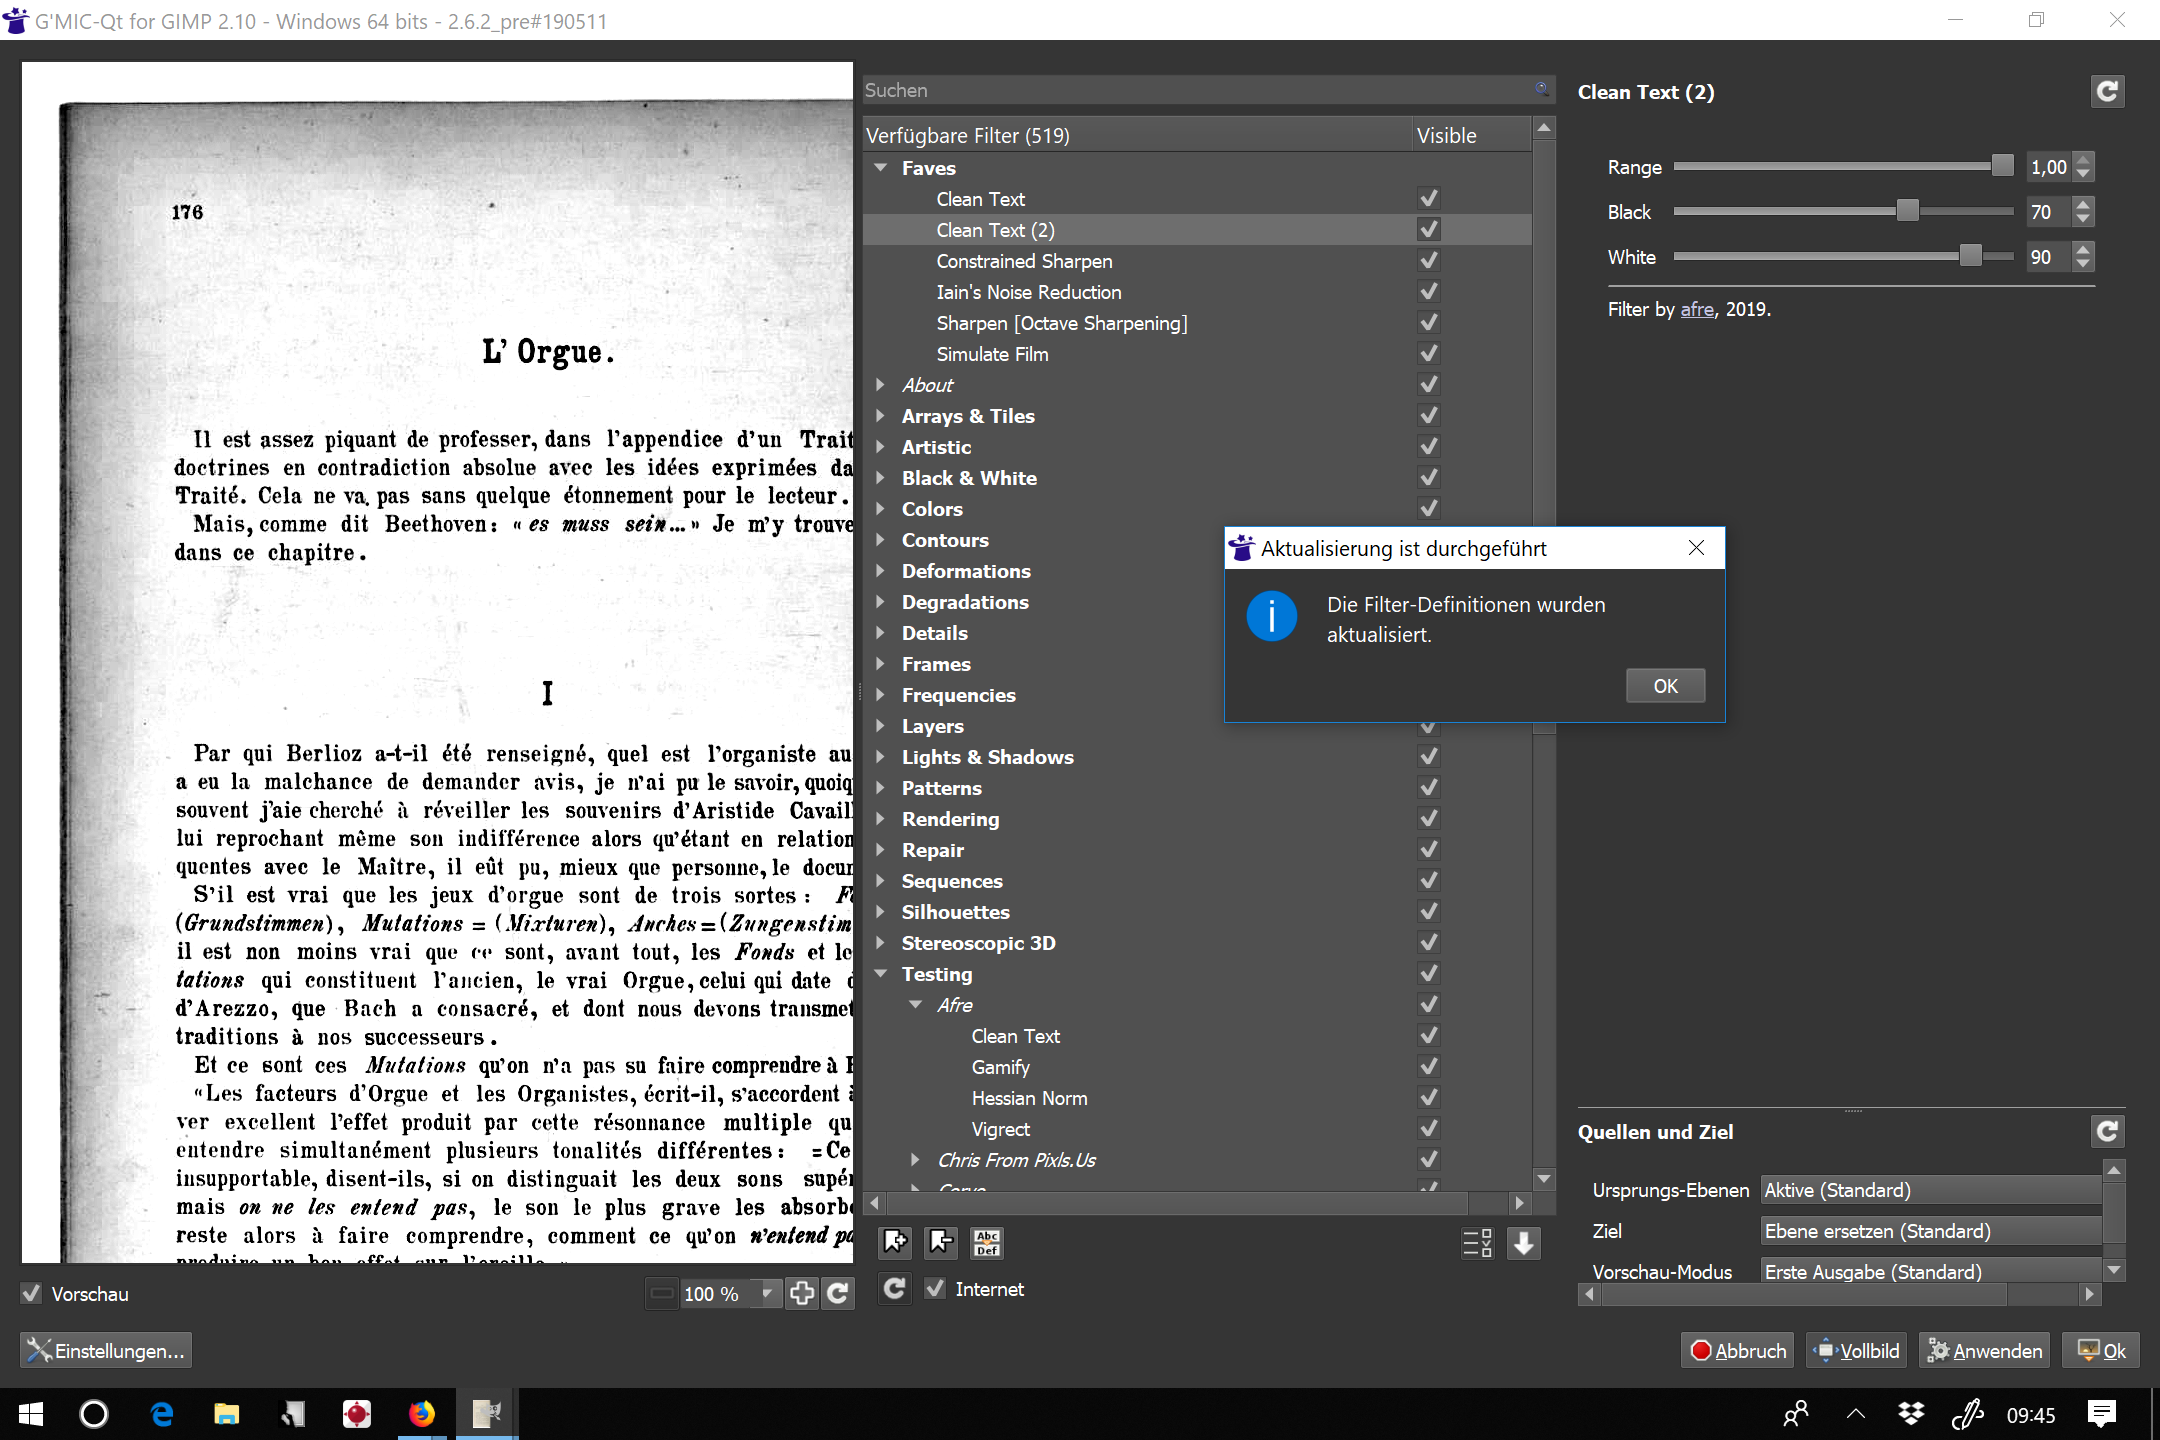This screenshot has height=1440, width=2160.
Task: Click the collapse-all down arrow icon
Action: click(1523, 1243)
